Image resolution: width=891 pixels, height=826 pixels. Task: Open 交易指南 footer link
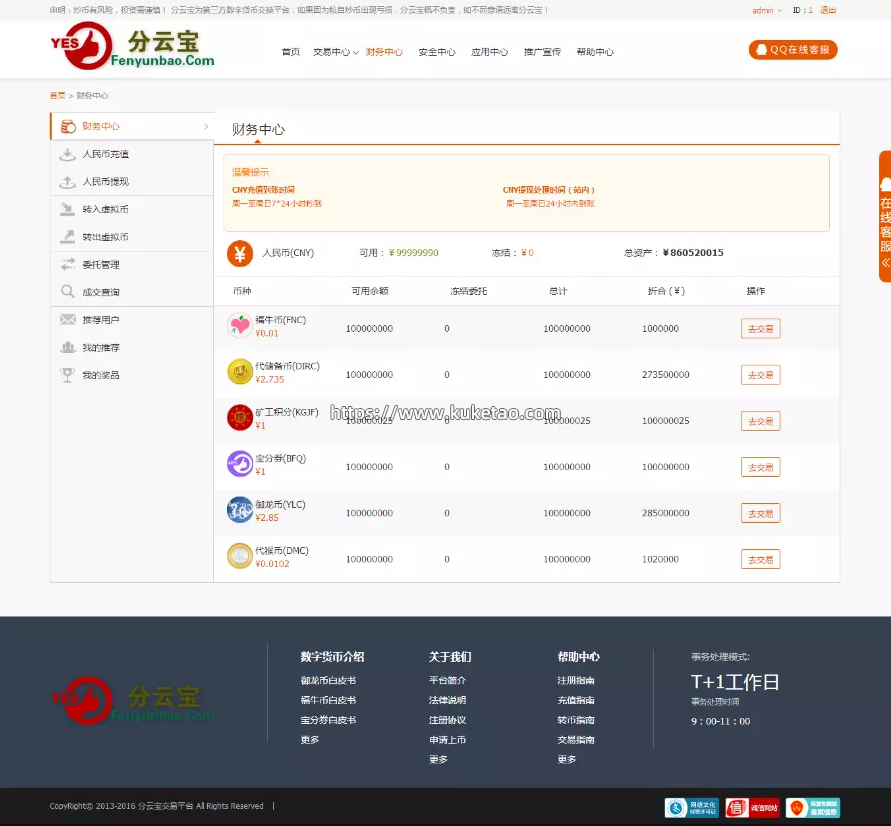(x=576, y=740)
